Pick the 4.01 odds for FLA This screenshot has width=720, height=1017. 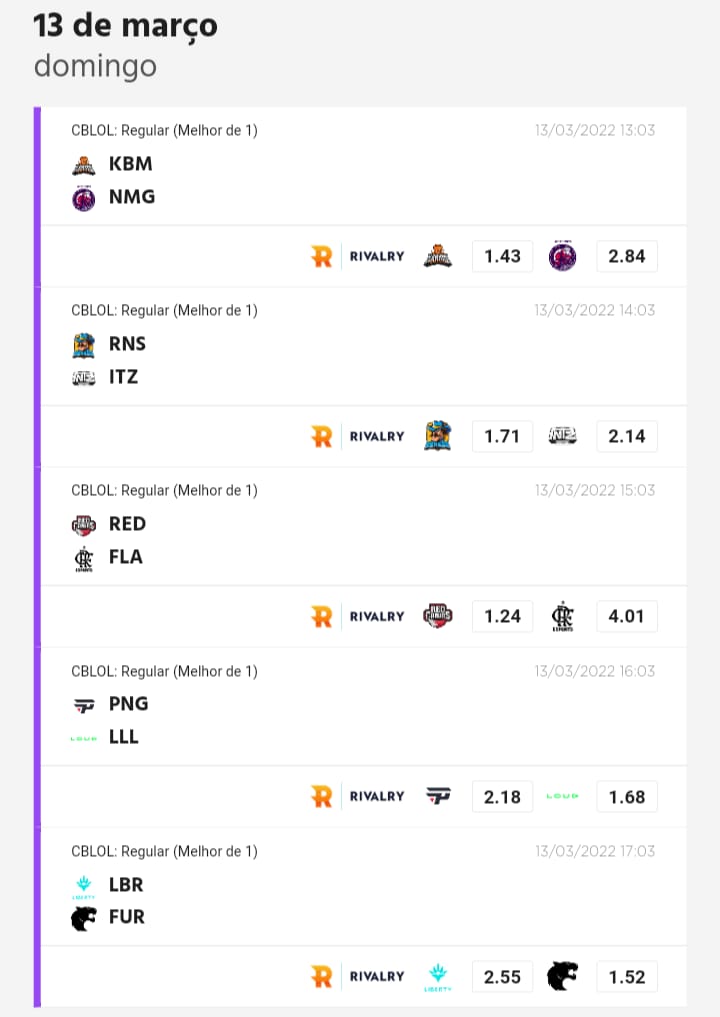coord(627,616)
